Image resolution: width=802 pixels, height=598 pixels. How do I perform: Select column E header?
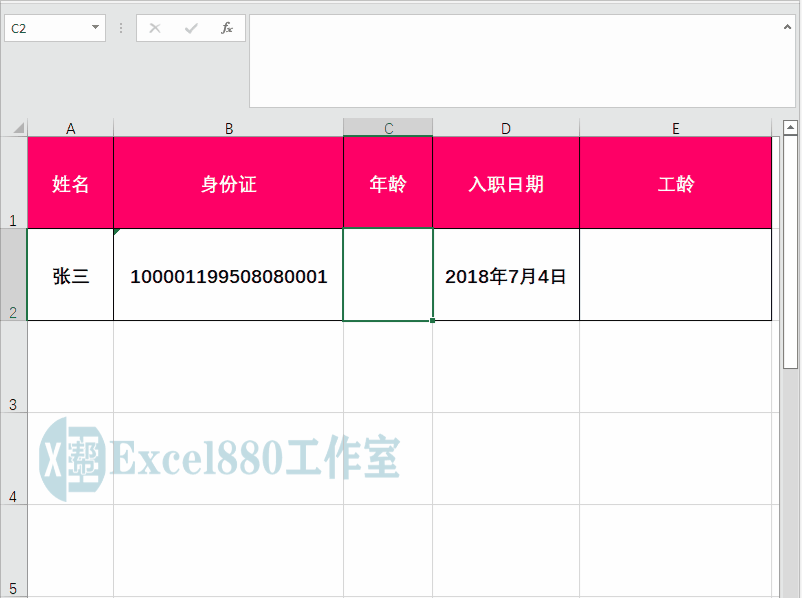[x=676, y=128]
